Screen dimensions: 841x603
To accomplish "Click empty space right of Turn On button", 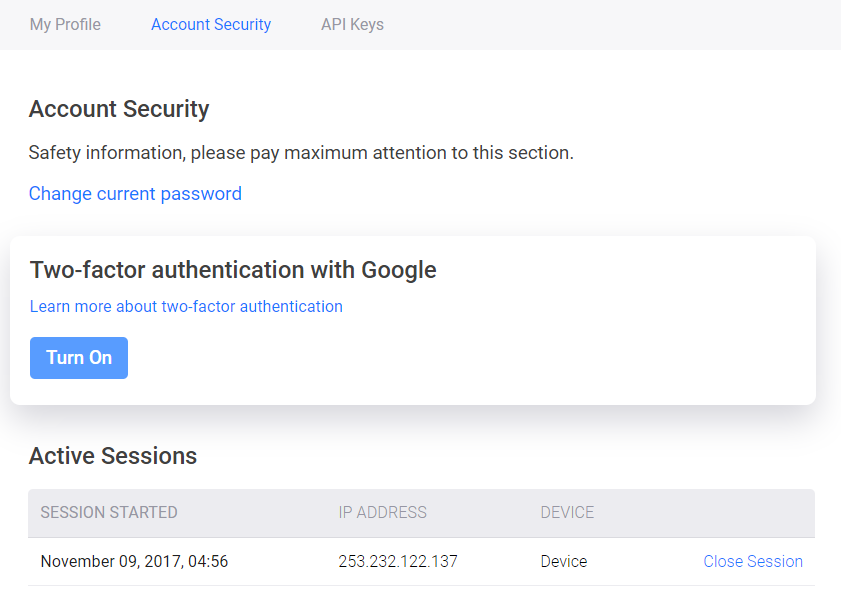I will (x=450, y=358).
